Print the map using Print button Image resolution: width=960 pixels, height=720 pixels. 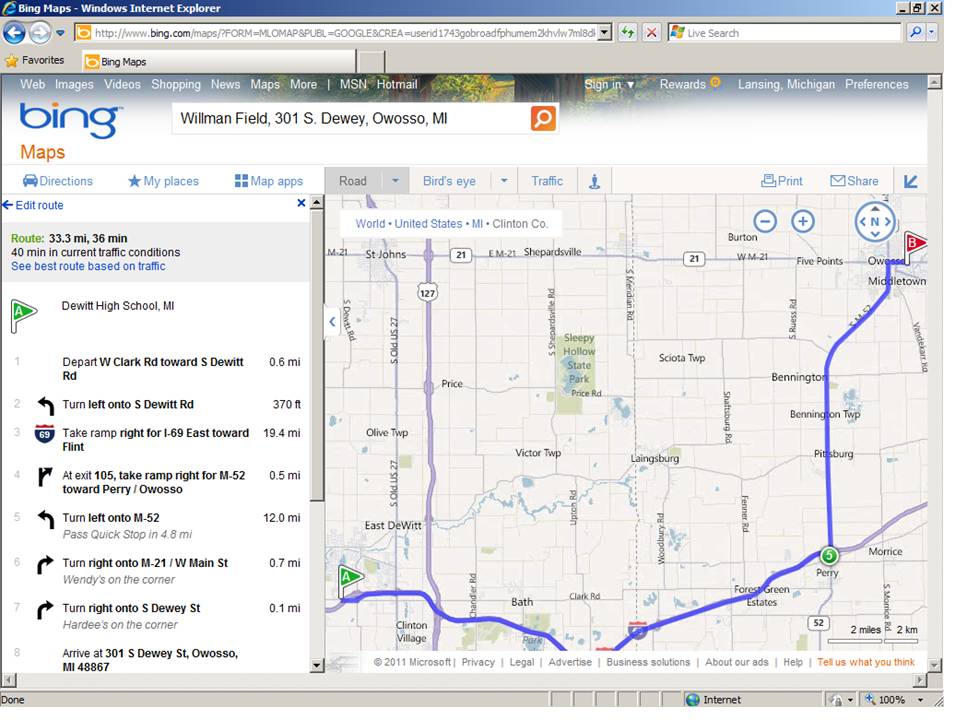click(x=782, y=181)
